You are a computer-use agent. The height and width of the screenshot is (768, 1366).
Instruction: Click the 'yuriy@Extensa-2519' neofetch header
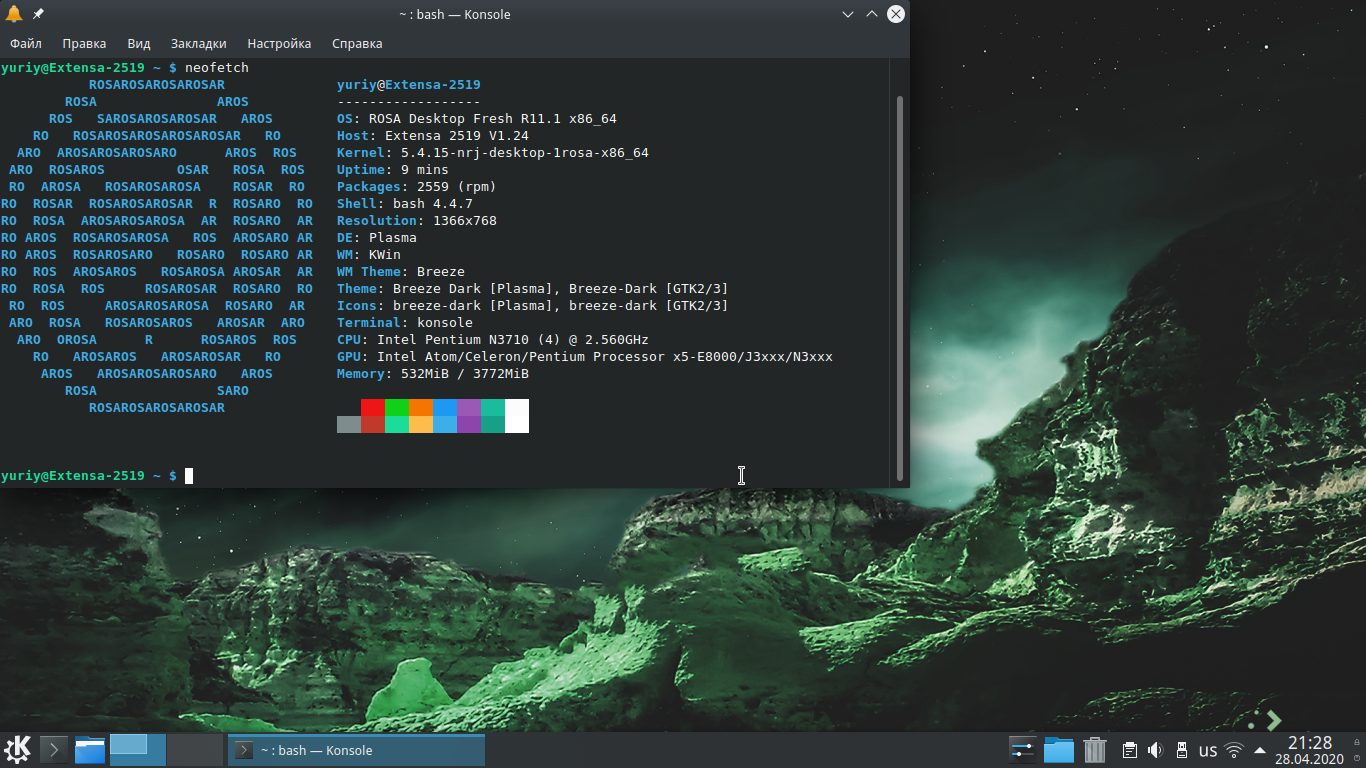(409, 85)
